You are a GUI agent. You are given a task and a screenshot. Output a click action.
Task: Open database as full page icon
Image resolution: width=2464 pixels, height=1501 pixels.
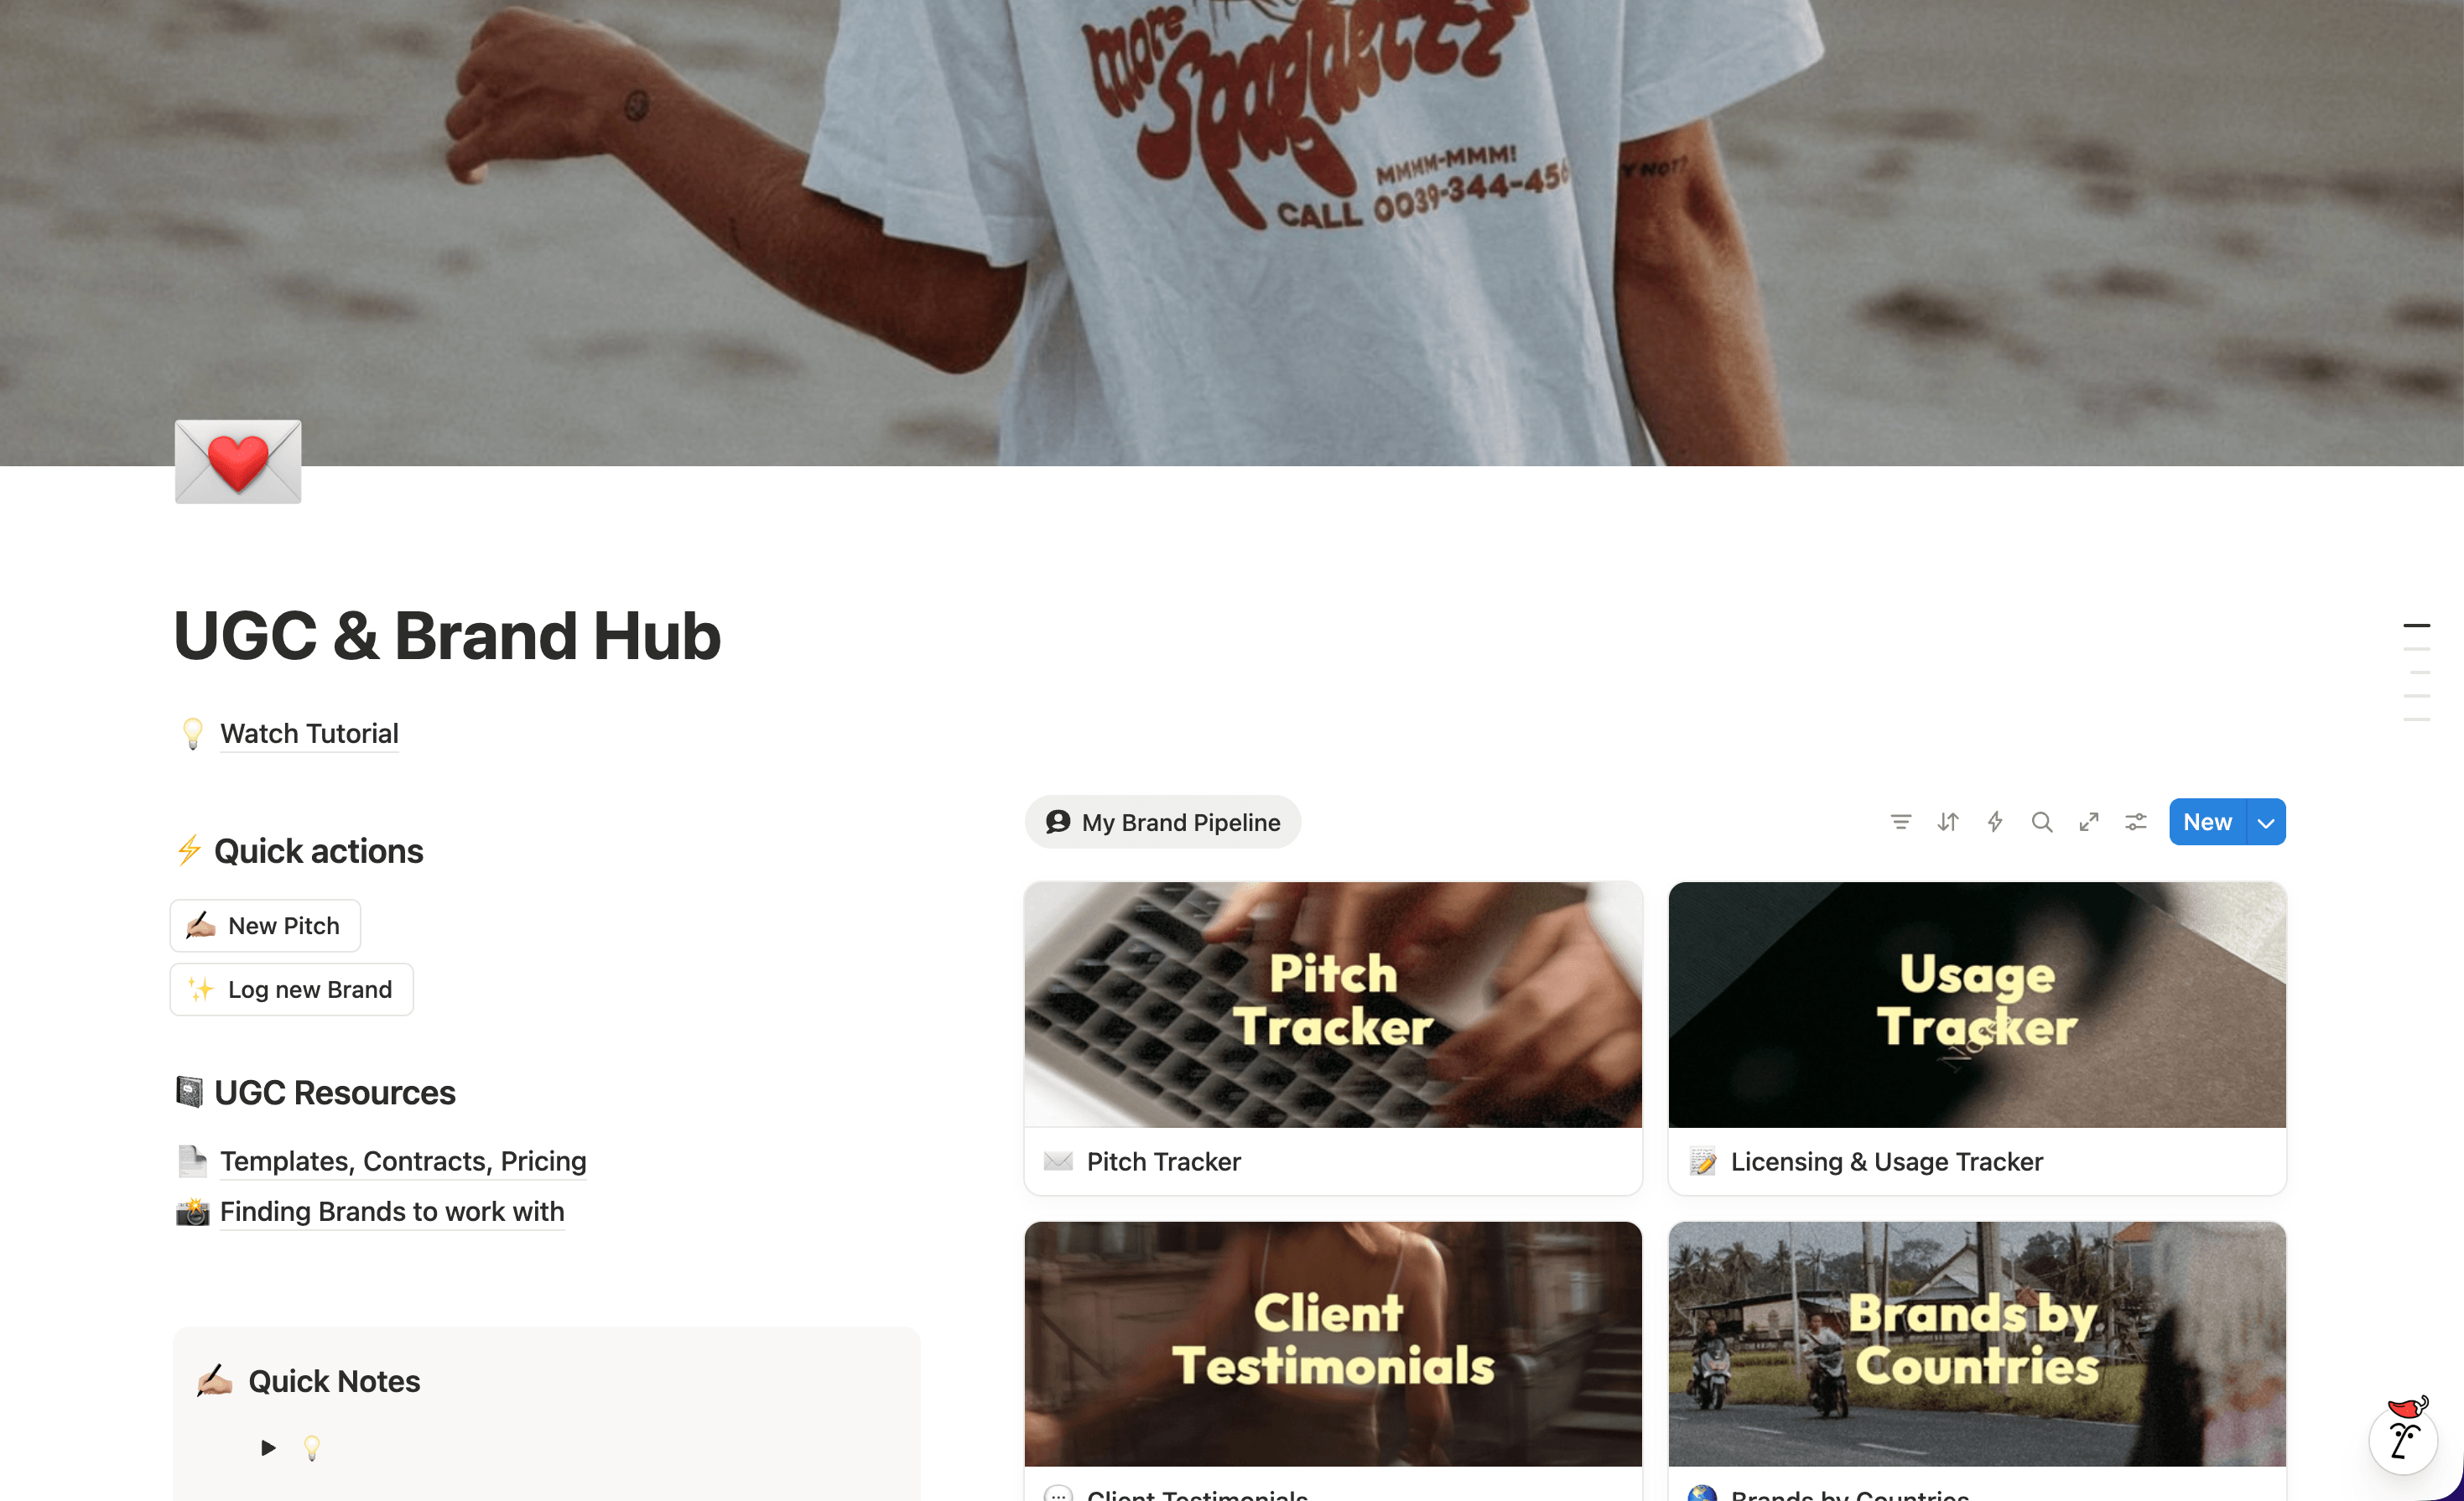click(2088, 822)
